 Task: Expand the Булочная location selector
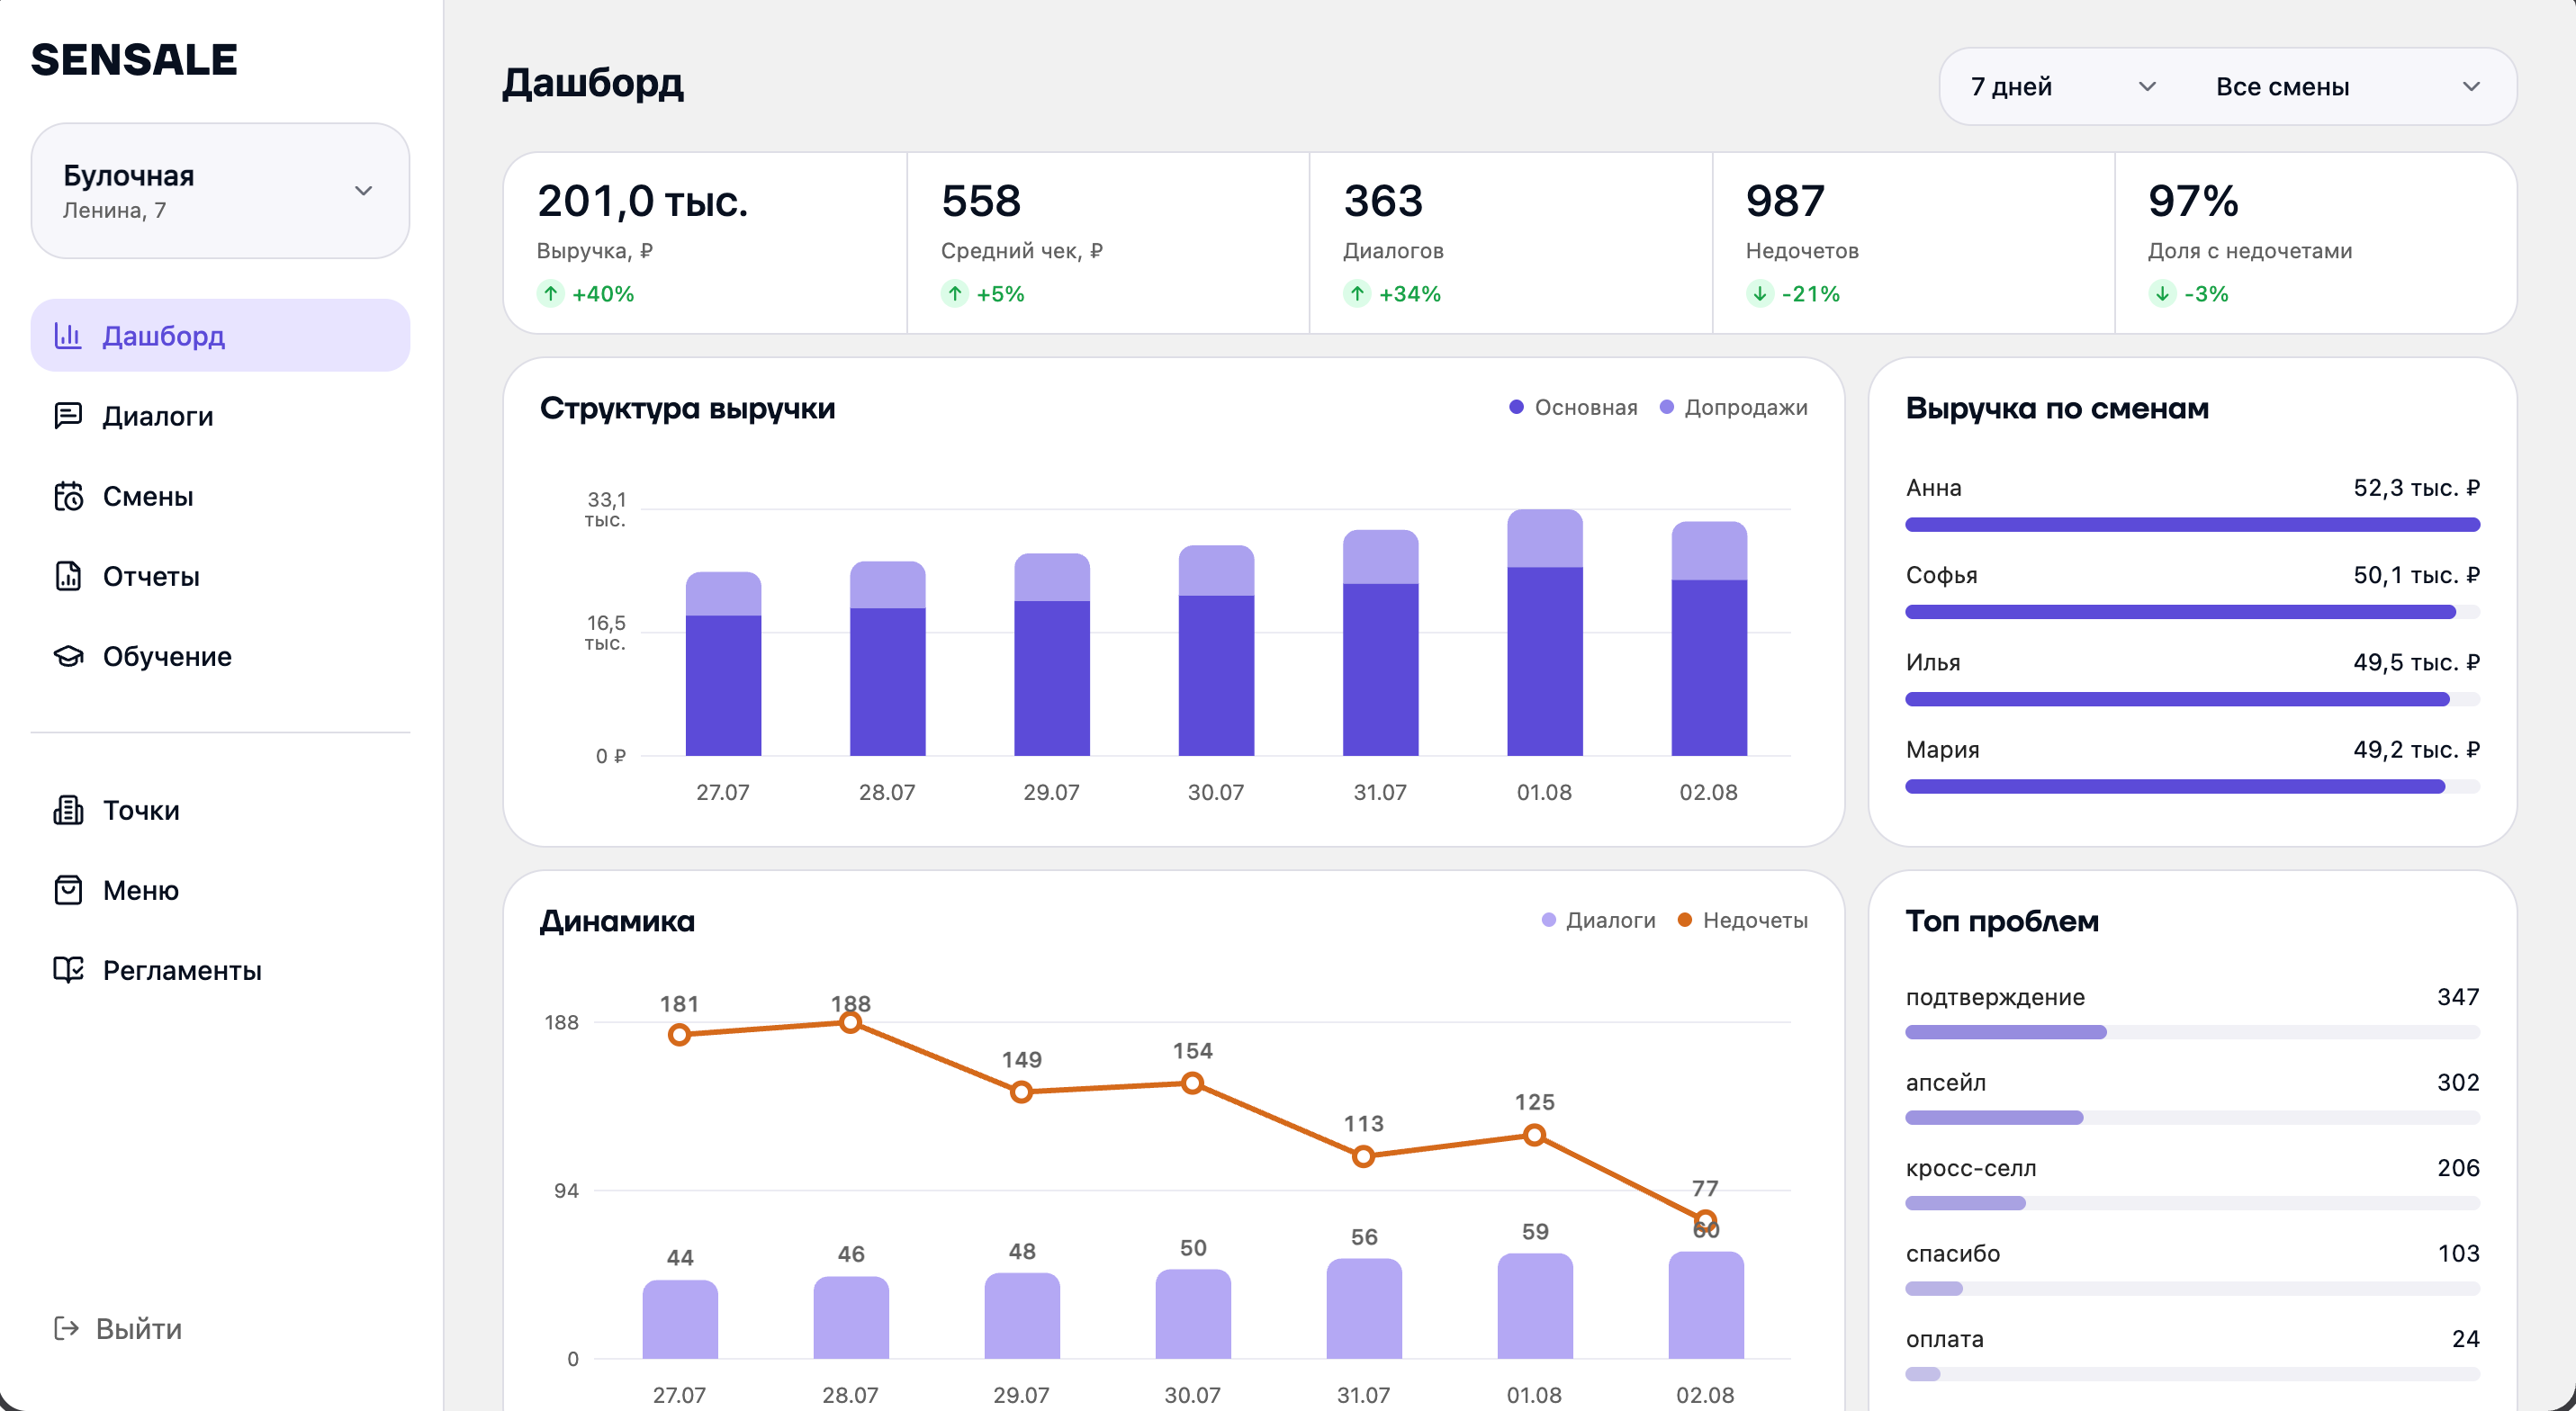[x=220, y=191]
